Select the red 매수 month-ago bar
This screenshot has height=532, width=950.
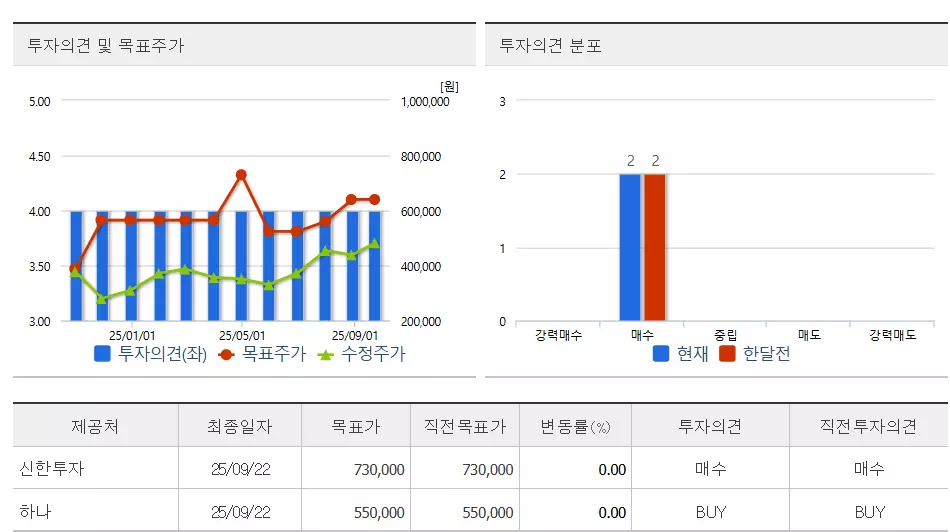click(x=655, y=247)
